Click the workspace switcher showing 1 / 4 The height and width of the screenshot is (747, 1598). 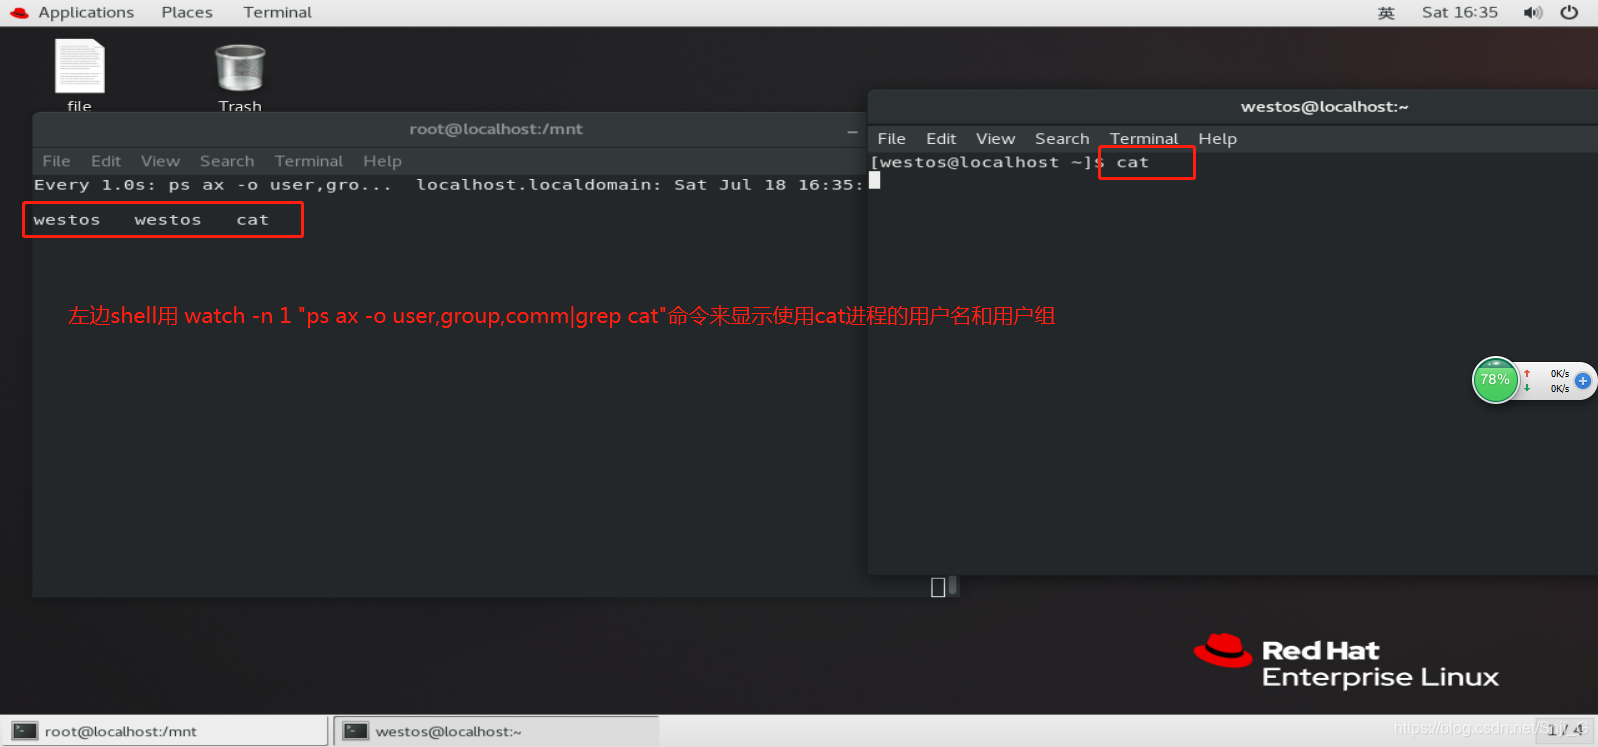[1565, 730]
